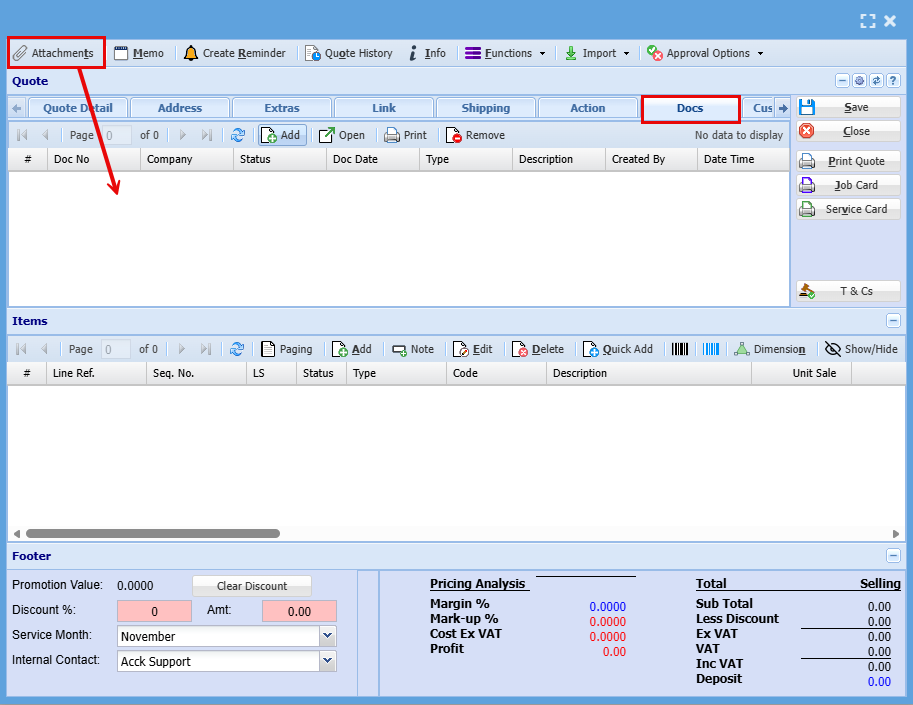Switch to the Shipping tab

click(485, 108)
